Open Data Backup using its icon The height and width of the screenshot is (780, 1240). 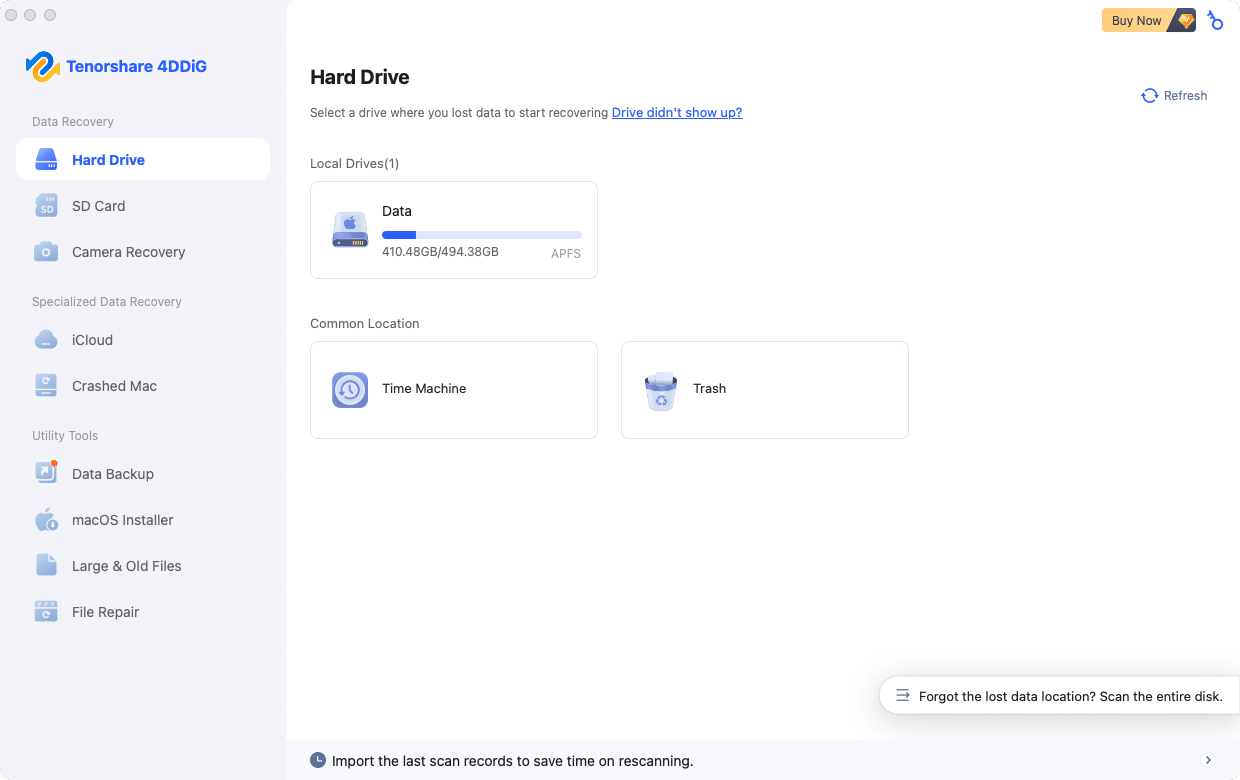click(x=47, y=474)
